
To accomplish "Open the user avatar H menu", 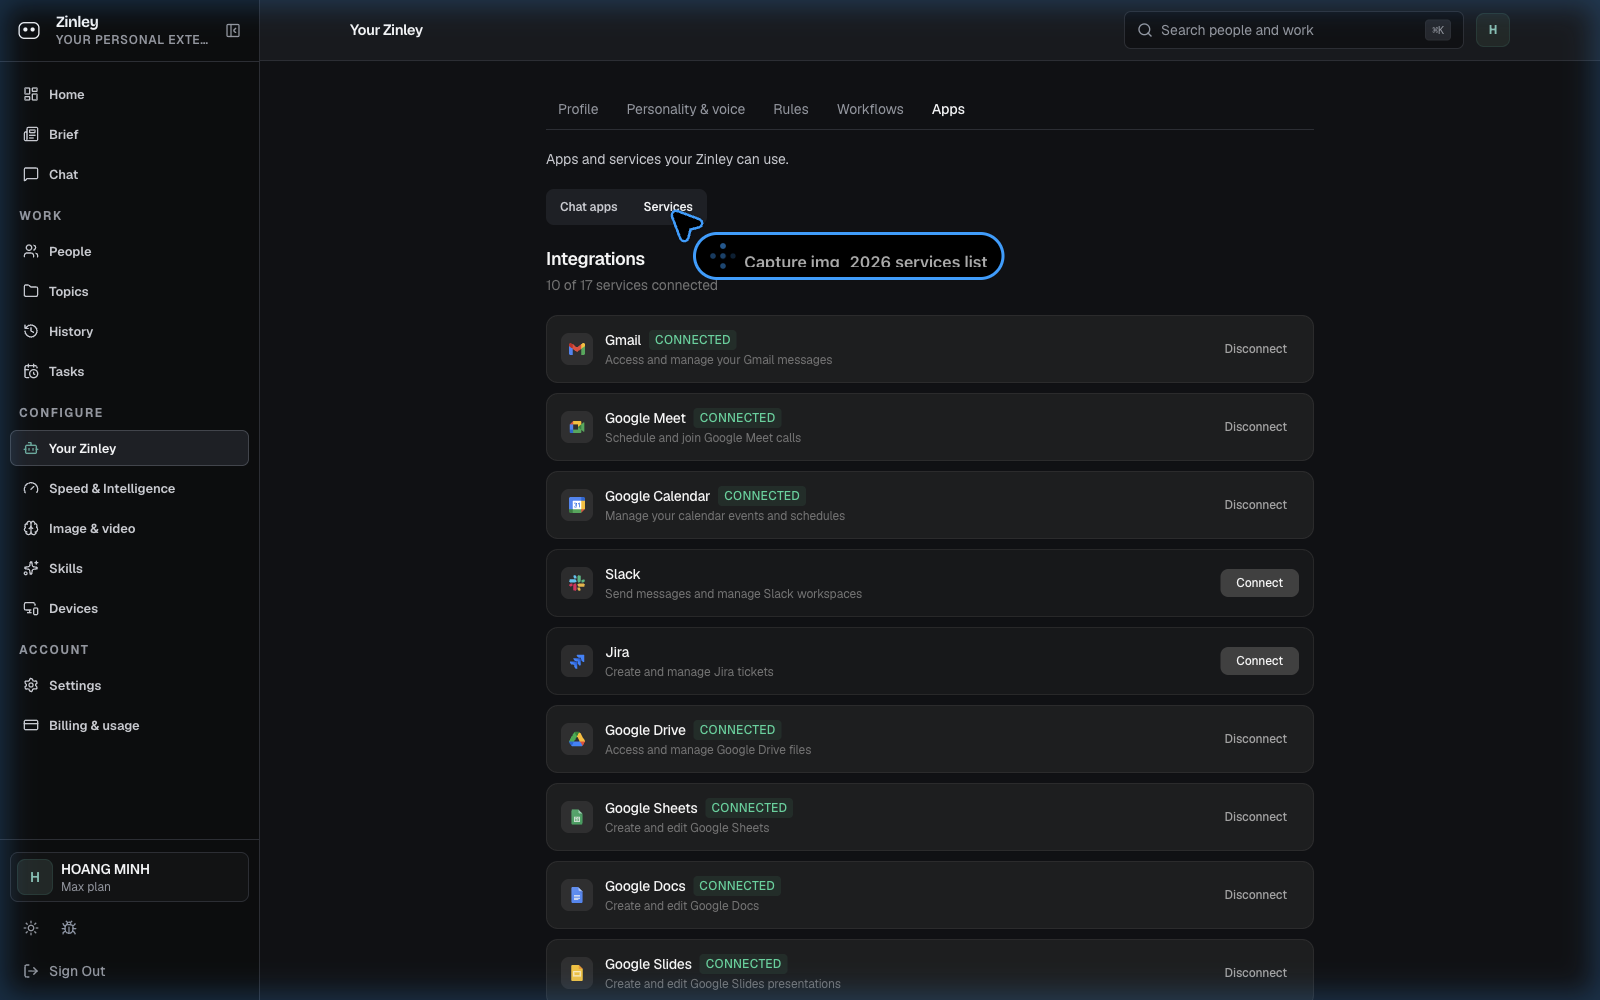I will pyautogui.click(x=1493, y=30).
